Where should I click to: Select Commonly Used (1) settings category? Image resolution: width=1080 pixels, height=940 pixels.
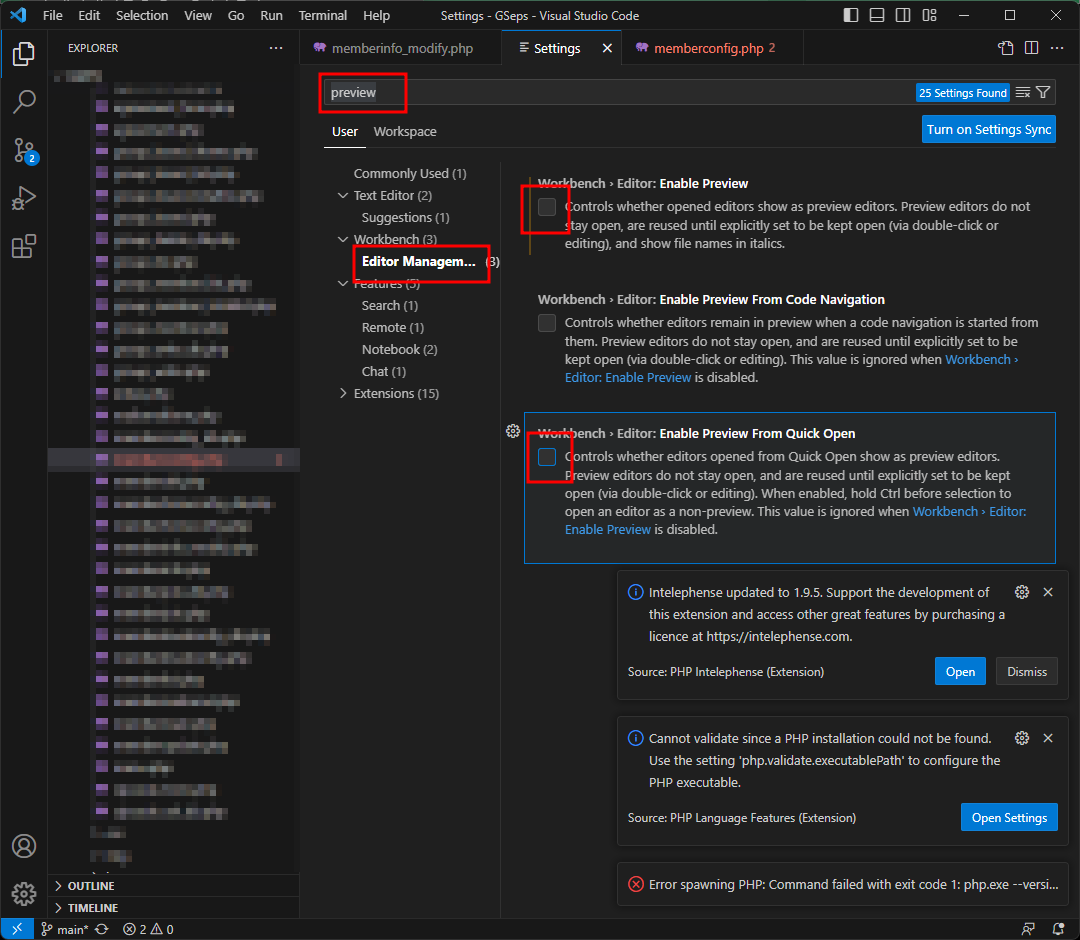pyautogui.click(x=410, y=174)
